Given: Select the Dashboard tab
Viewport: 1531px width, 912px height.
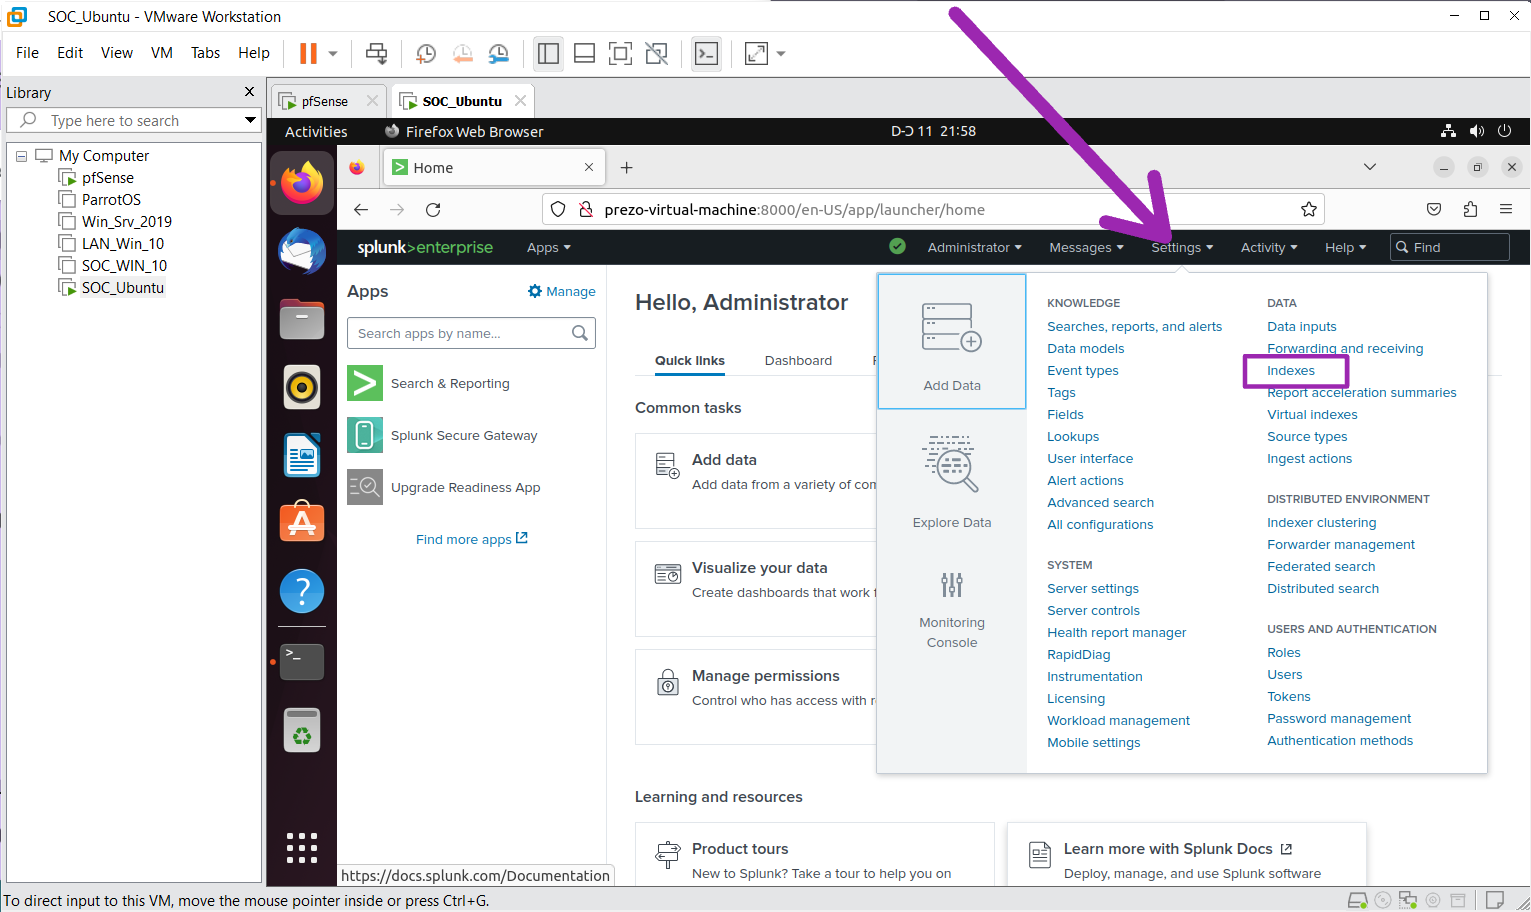Looking at the screenshot, I should click(x=798, y=361).
